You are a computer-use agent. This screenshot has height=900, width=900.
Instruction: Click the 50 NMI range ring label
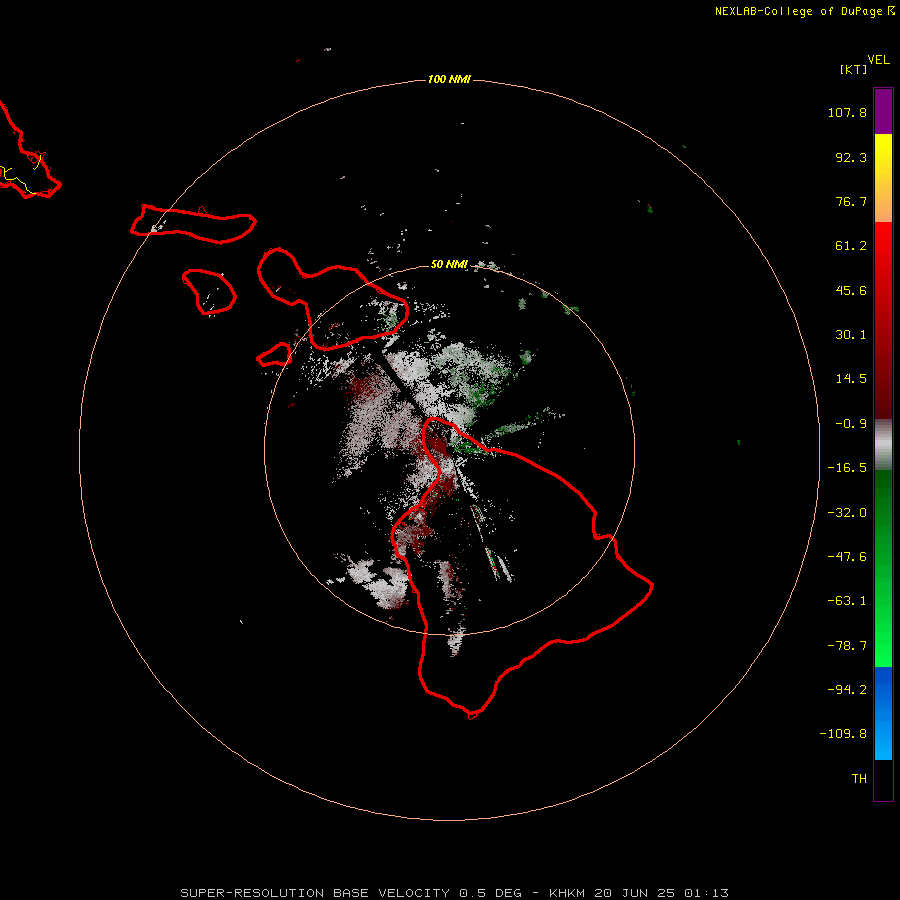pyautogui.click(x=449, y=264)
